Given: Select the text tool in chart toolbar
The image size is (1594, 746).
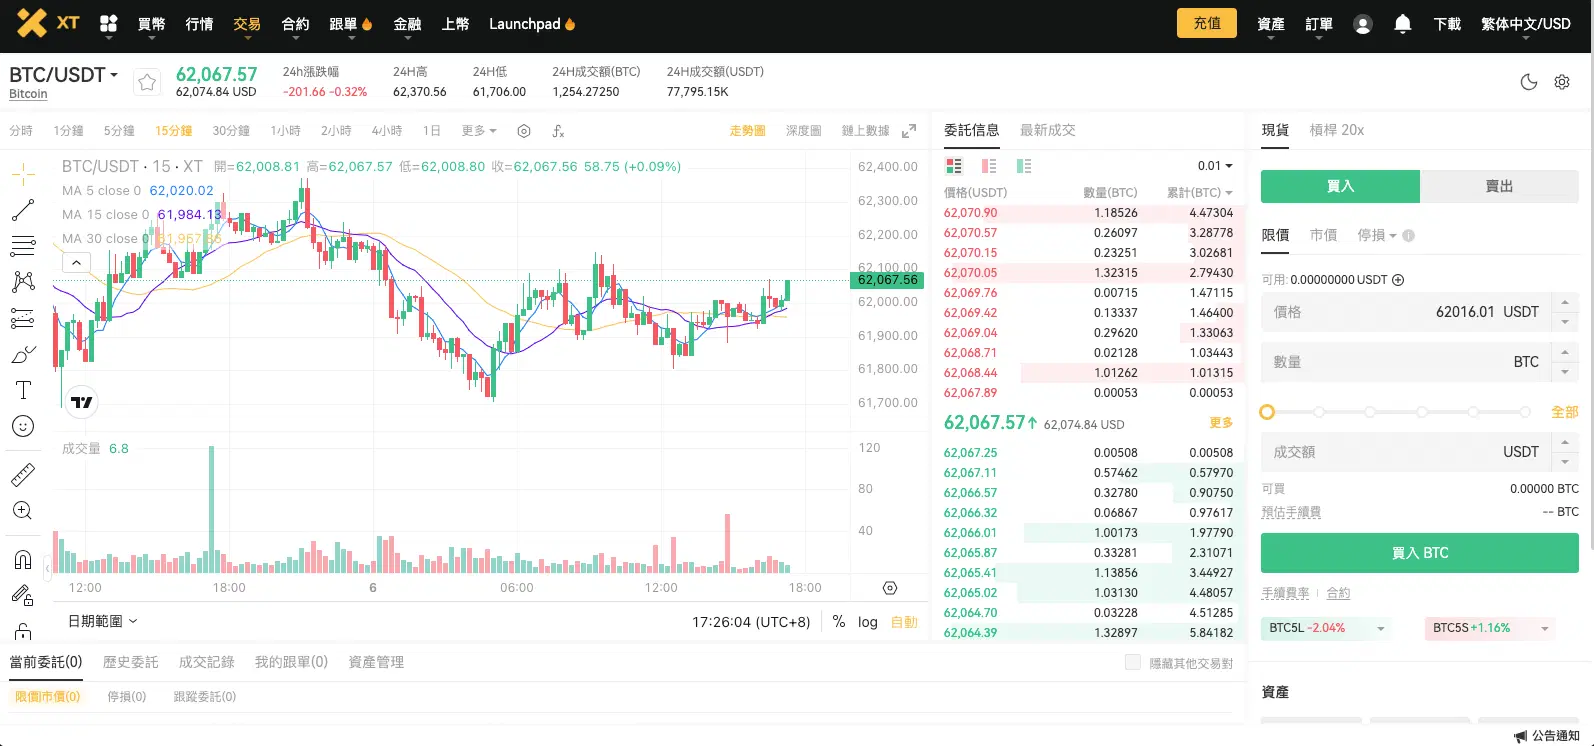Looking at the screenshot, I should (x=23, y=390).
